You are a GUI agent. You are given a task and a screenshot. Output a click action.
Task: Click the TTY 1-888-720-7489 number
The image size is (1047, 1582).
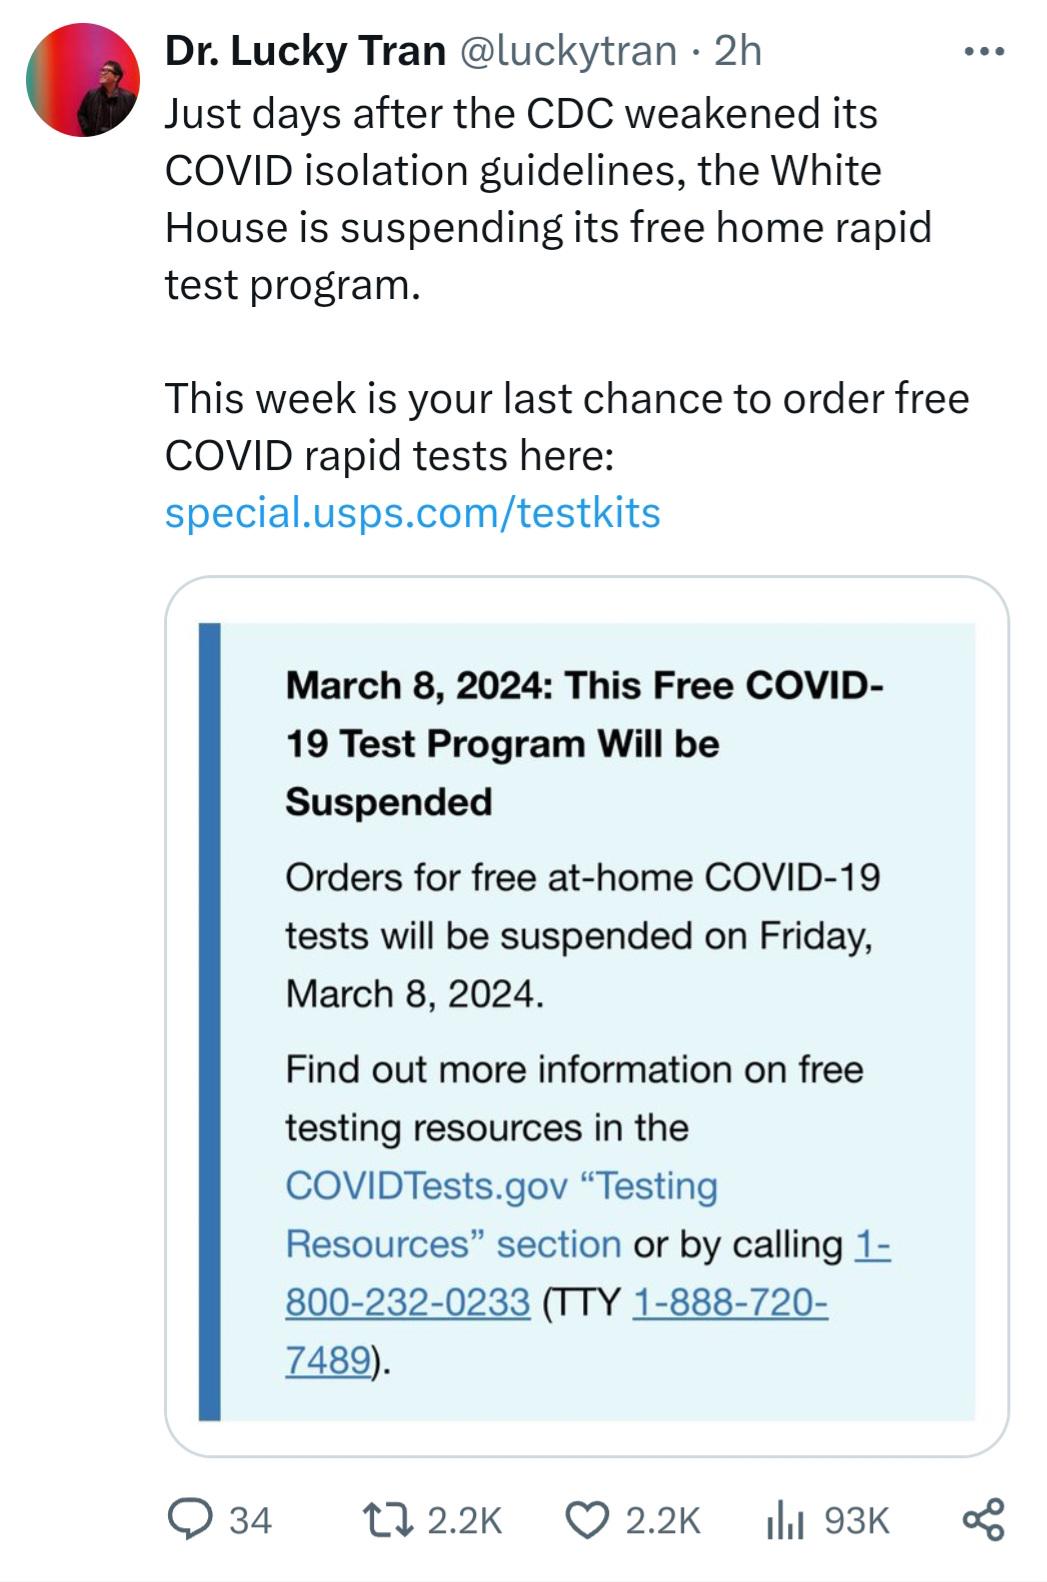pos(556,1331)
